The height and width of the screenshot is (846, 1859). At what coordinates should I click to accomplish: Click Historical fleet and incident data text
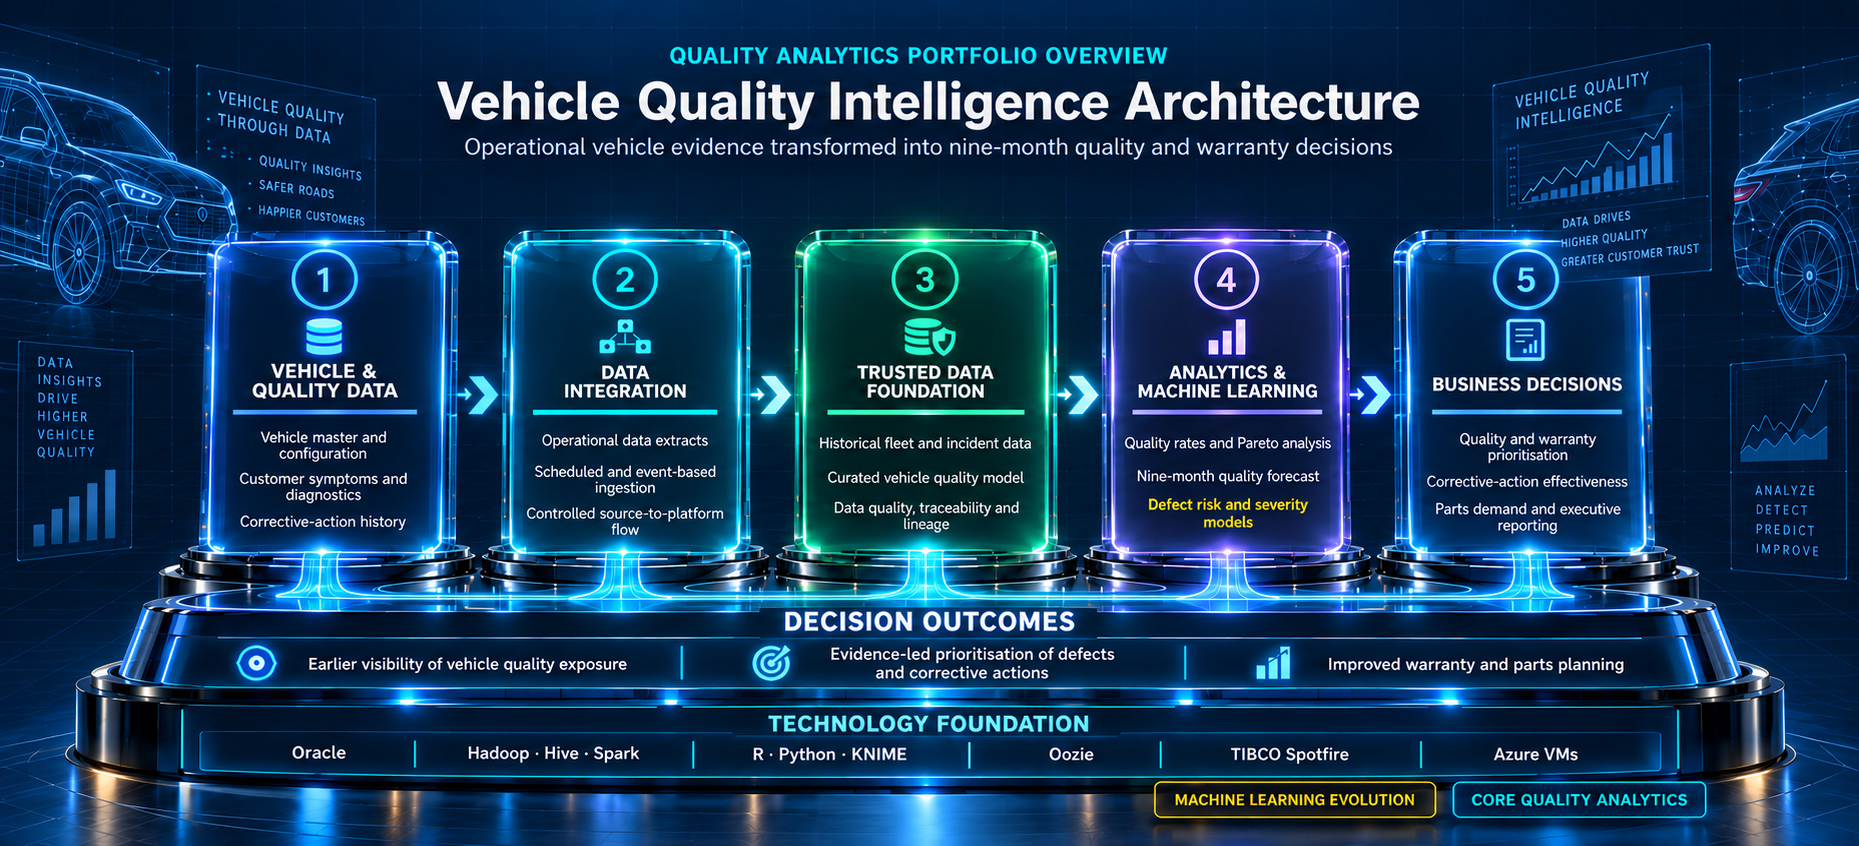coord(925,443)
